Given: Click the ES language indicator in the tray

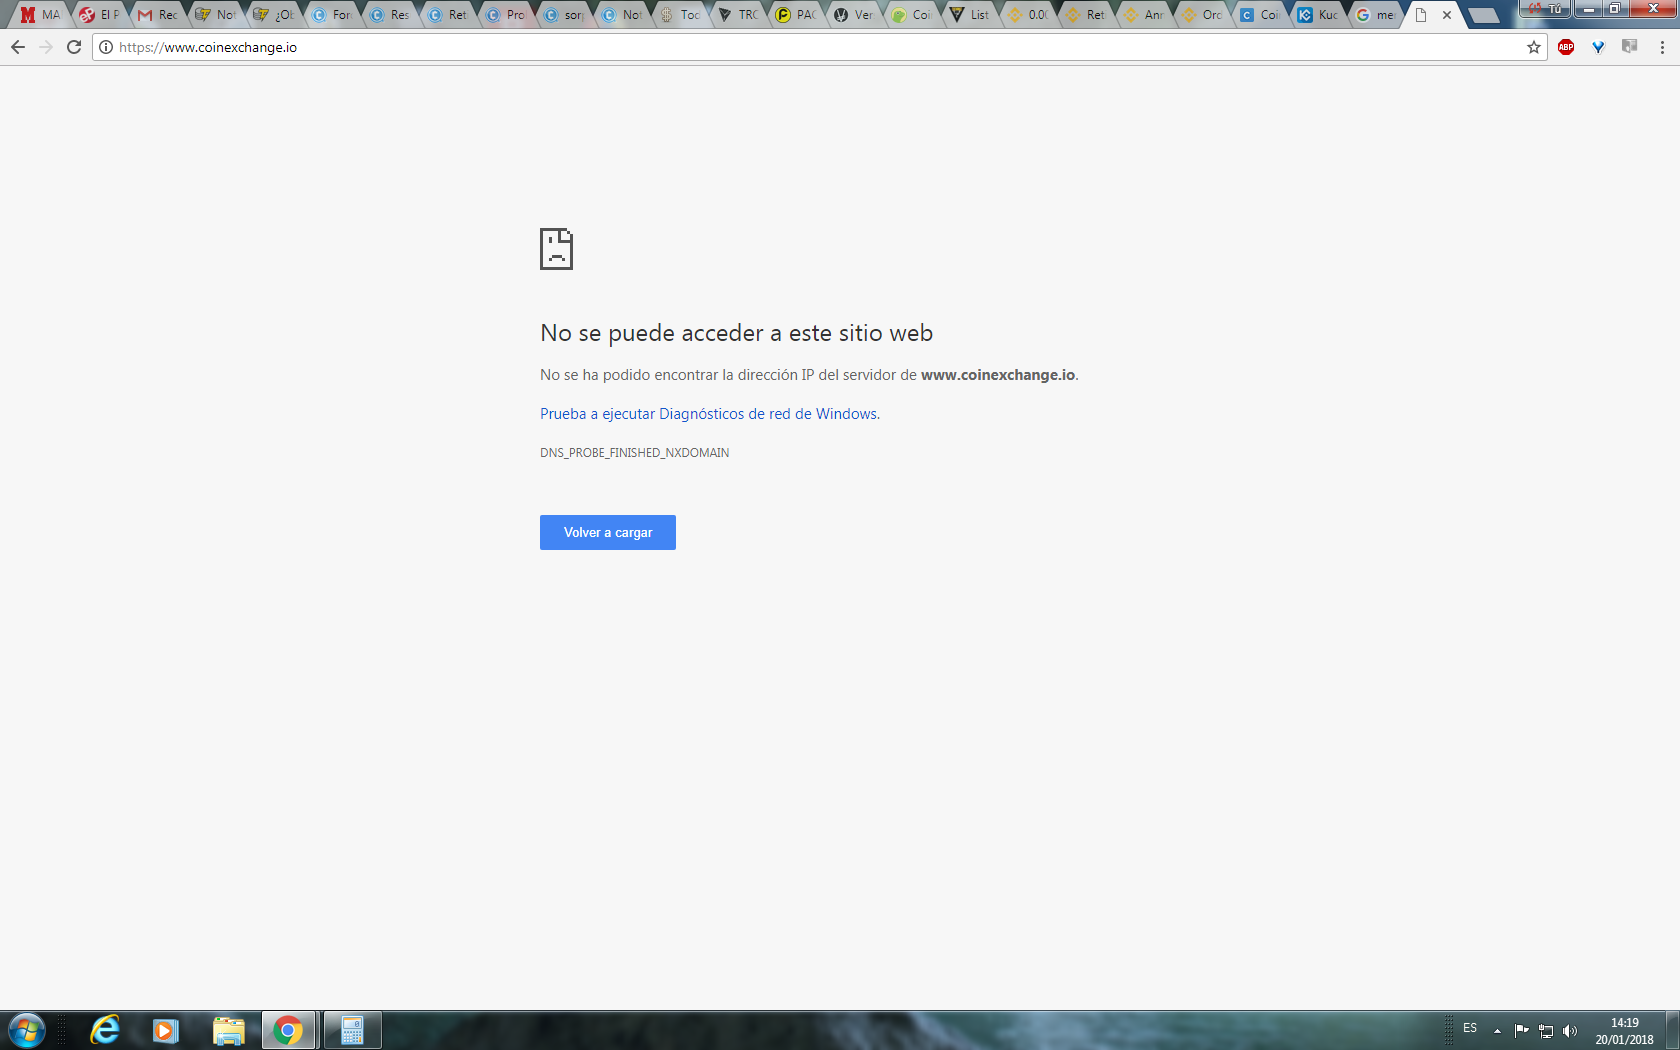Looking at the screenshot, I should (x=1470, y=1028).
